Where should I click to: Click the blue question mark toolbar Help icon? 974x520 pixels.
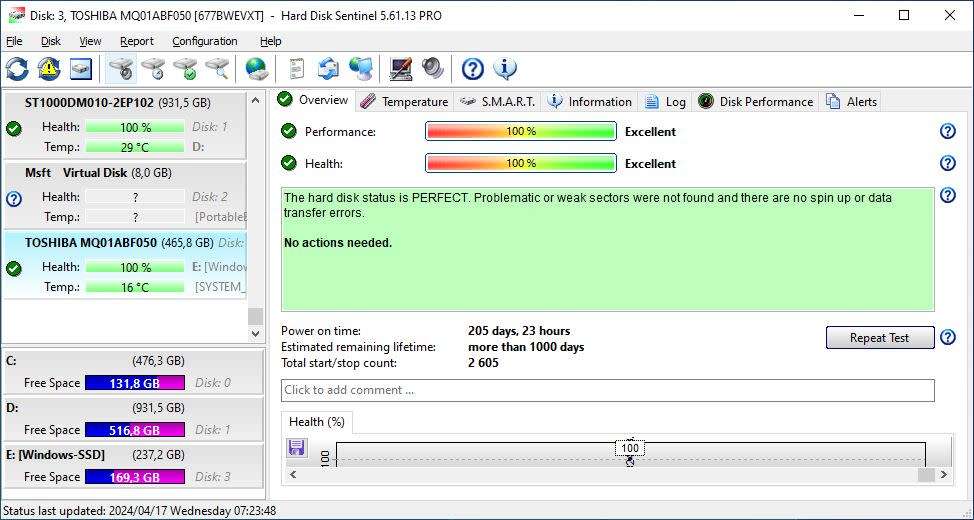pos(473,68)
